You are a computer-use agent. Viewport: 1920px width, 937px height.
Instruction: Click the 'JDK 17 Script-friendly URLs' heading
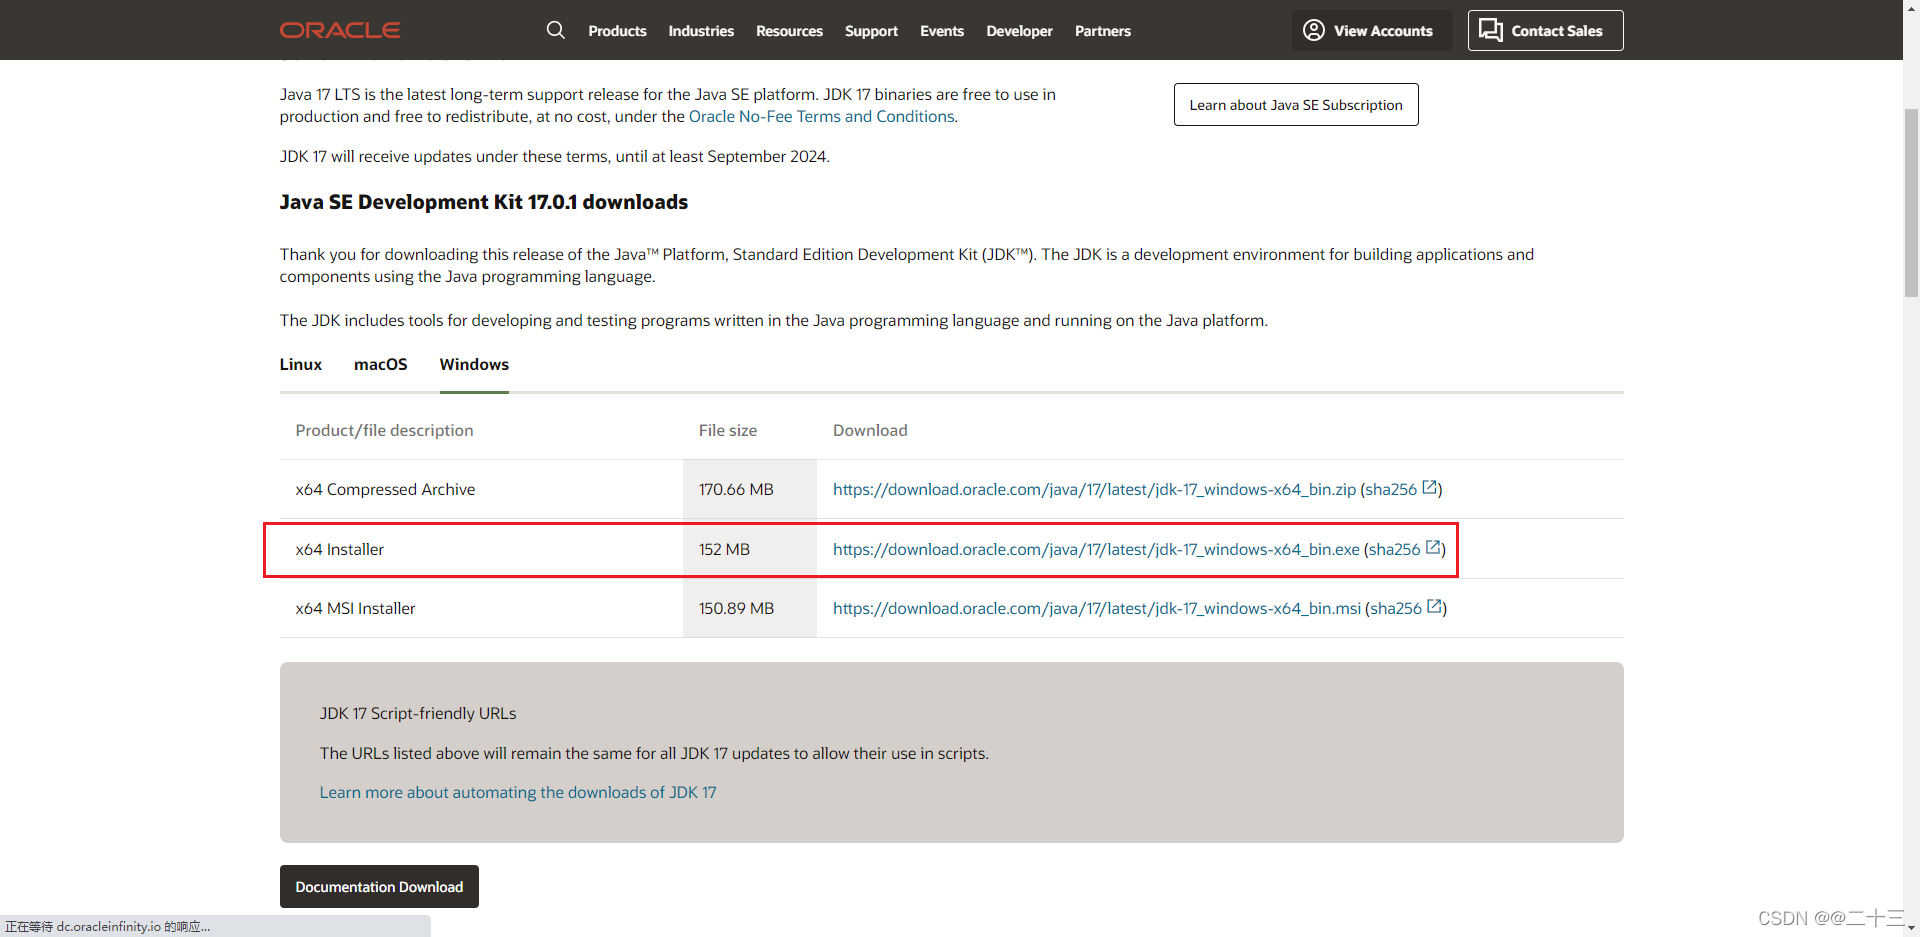[418, 714]
